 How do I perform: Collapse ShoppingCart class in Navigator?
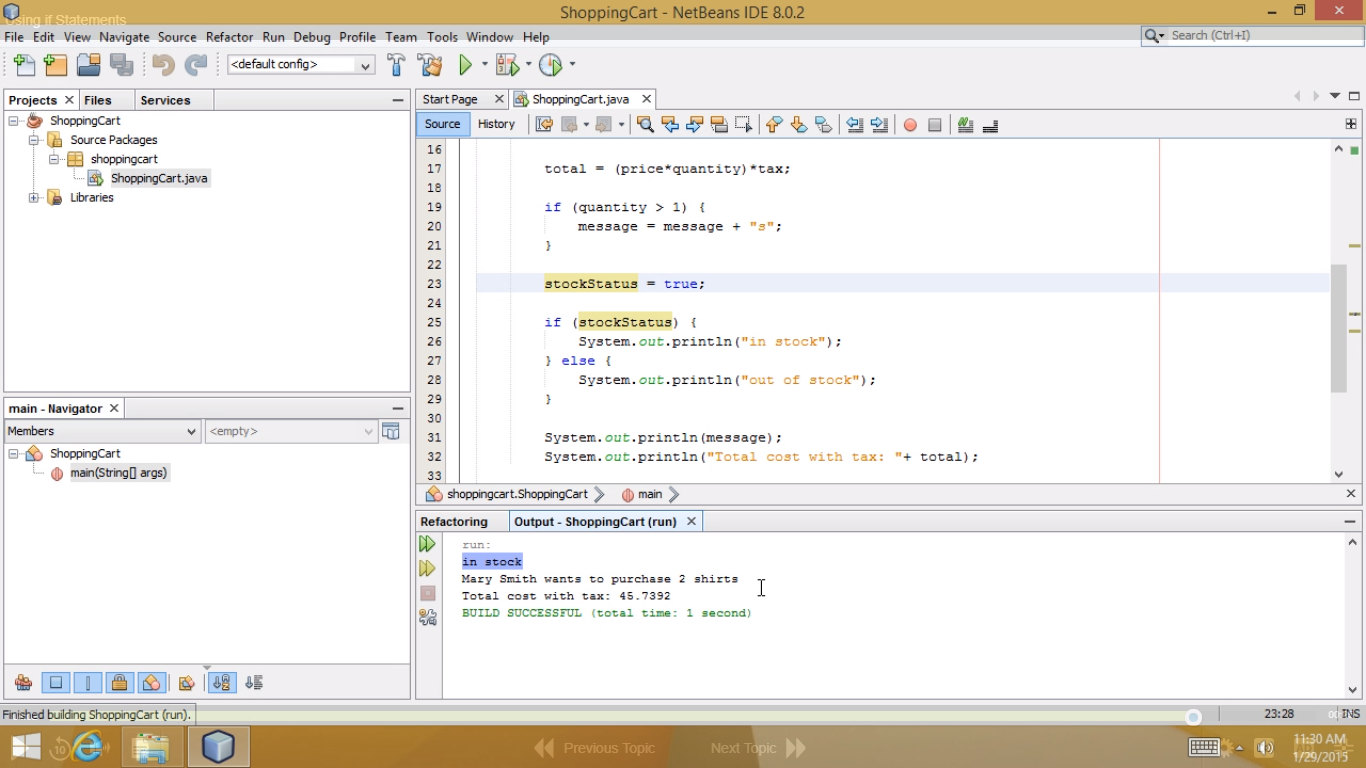(x=14, y=454)
